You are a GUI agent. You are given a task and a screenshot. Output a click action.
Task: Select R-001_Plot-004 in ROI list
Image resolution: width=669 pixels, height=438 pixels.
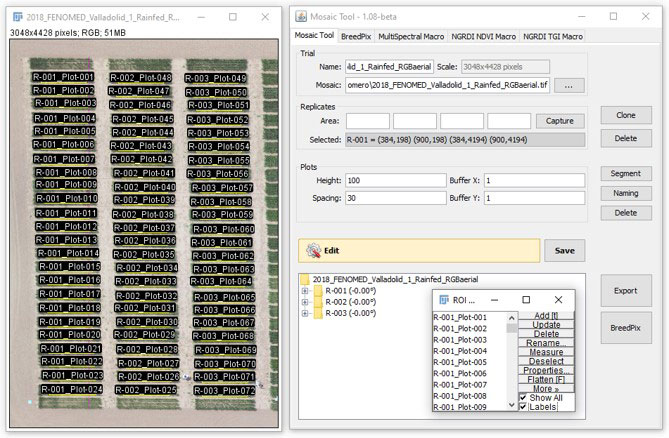click(460, 351)
